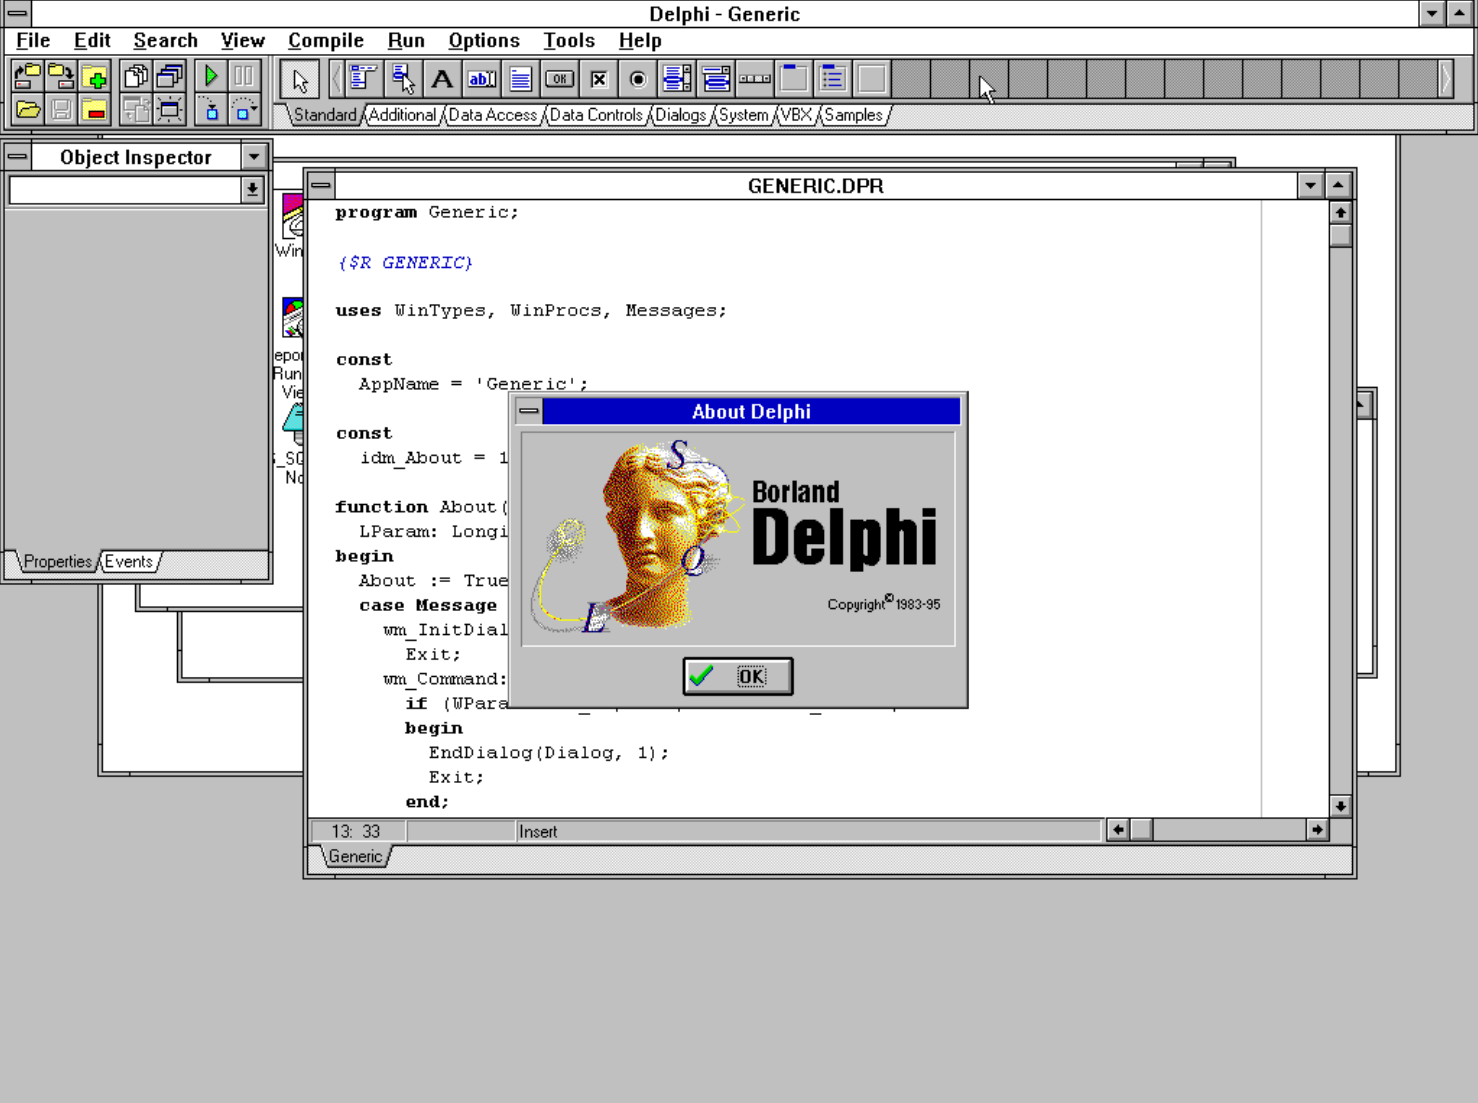The width and height of the screenshot is (1478, 1103).
Task: Switch to the Standard palette tab
Action: pos(325,115)
